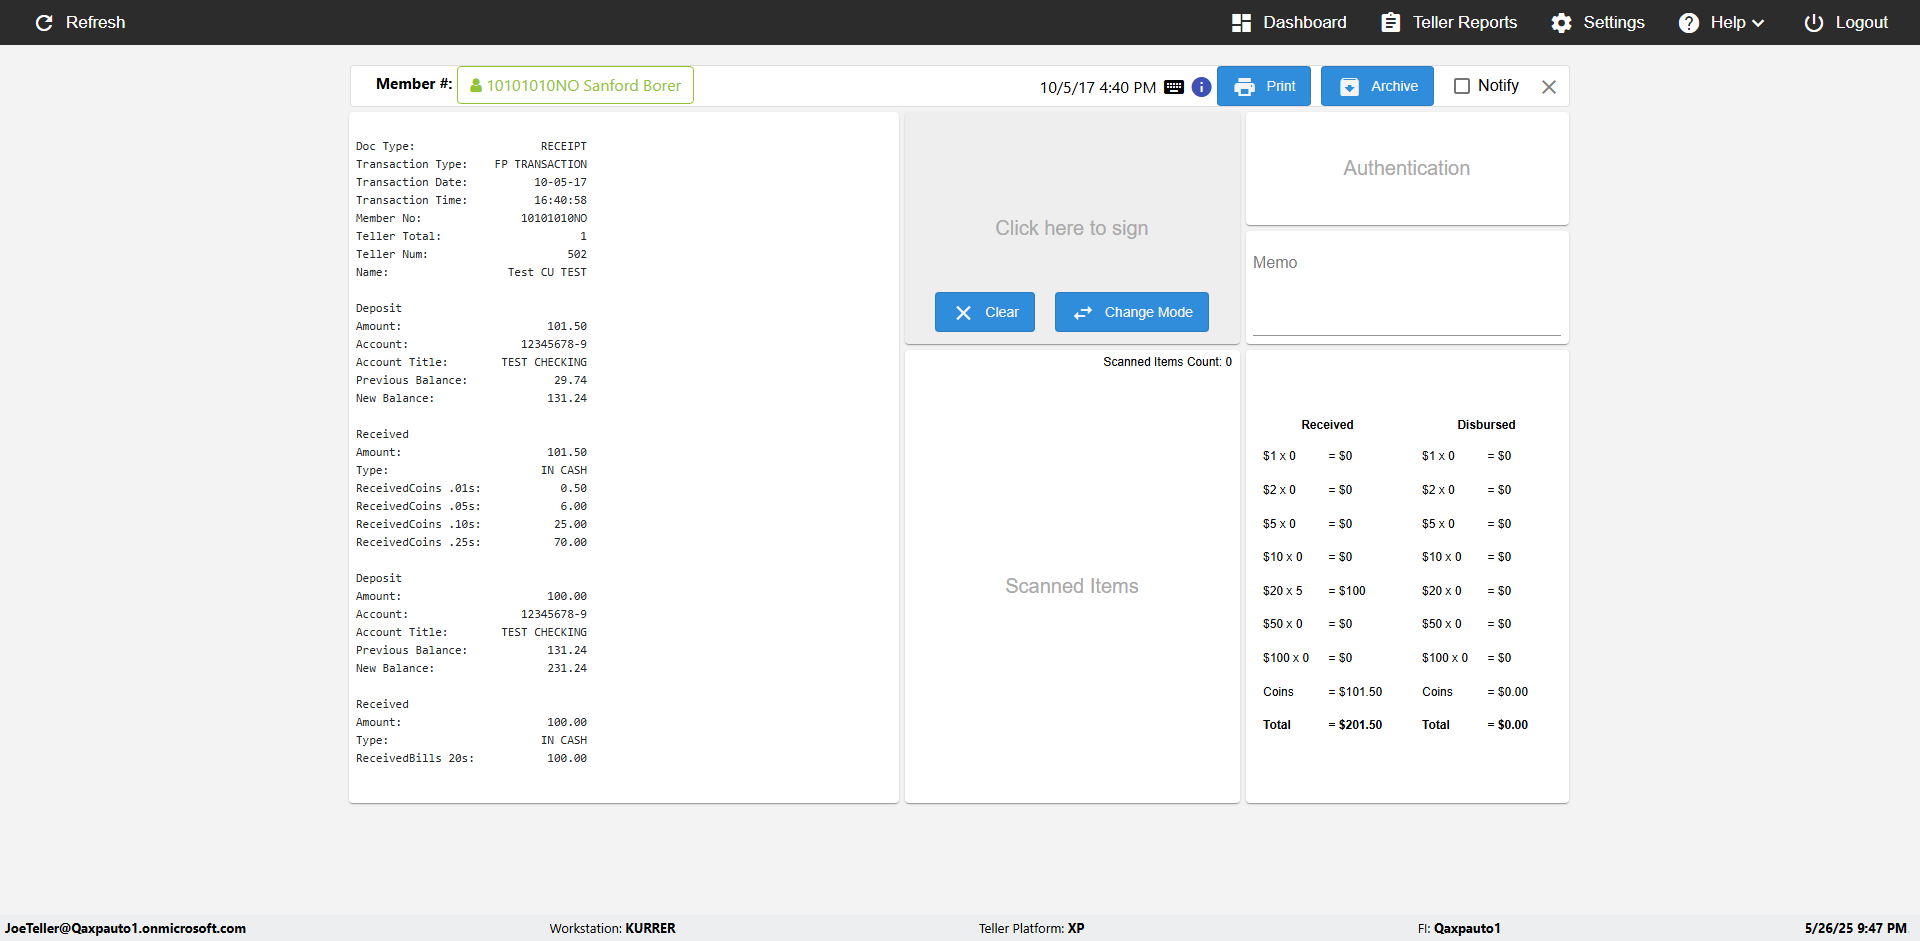1920x941 pixels.
Task: Click the Teller Num 502 line
Action: click(471, 254)
